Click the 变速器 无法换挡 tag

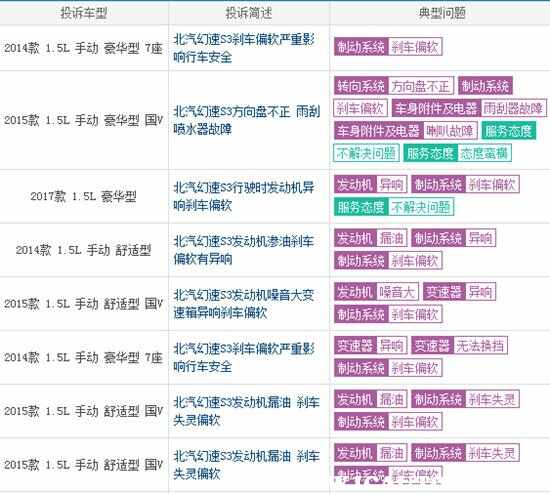point(460,346)
